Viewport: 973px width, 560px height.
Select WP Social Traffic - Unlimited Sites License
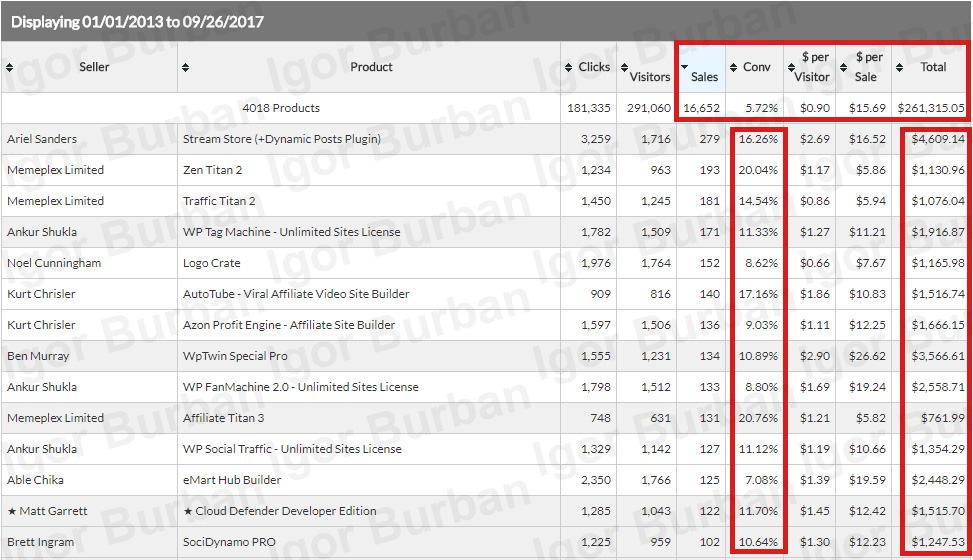(292, 449)
